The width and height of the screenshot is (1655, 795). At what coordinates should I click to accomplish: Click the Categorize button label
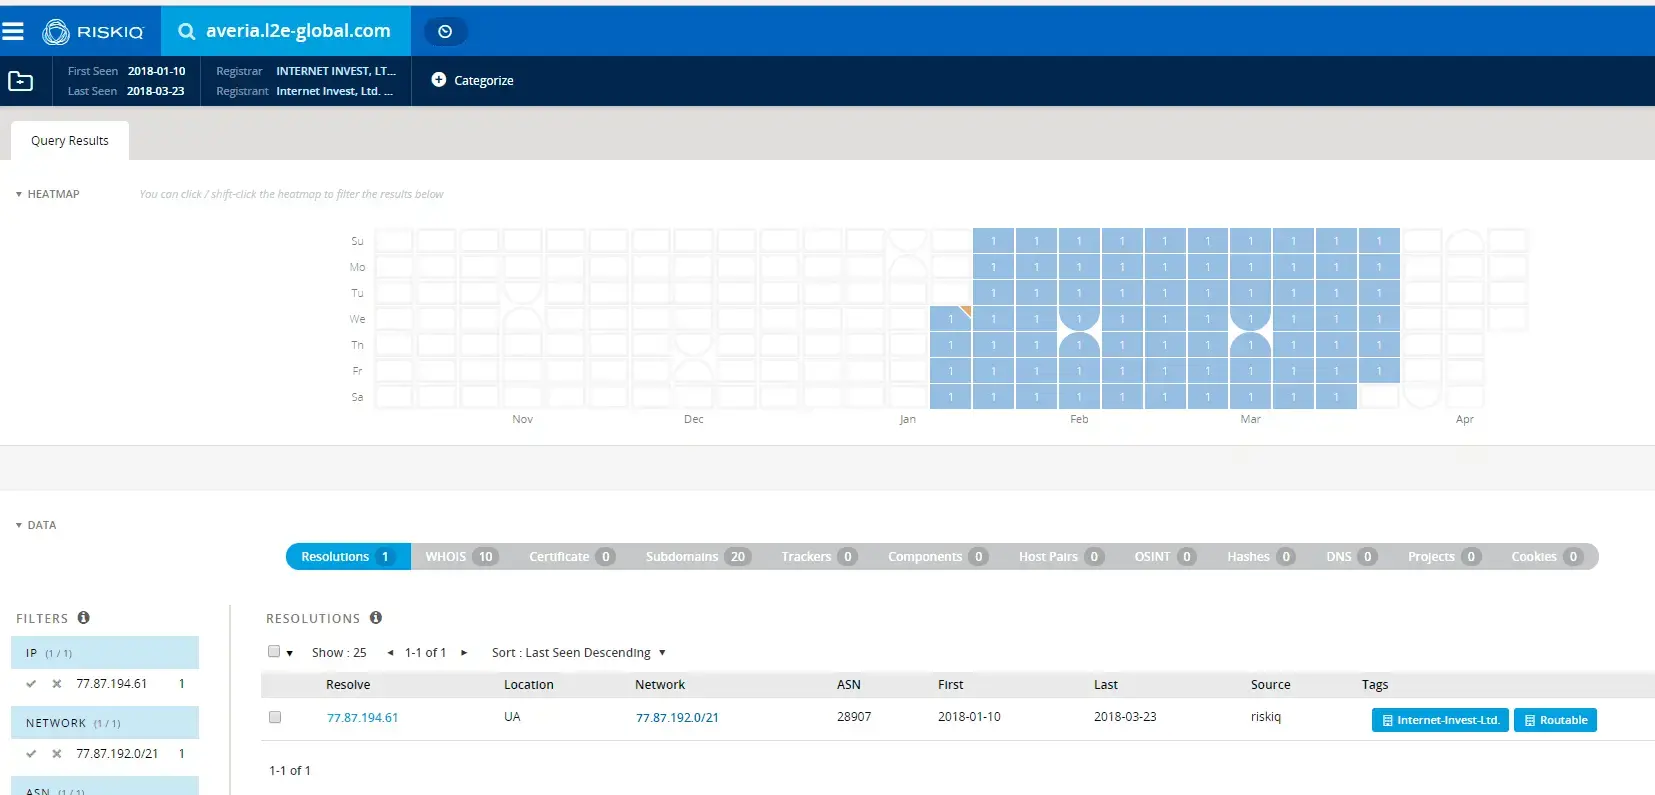tap(484, 80)
